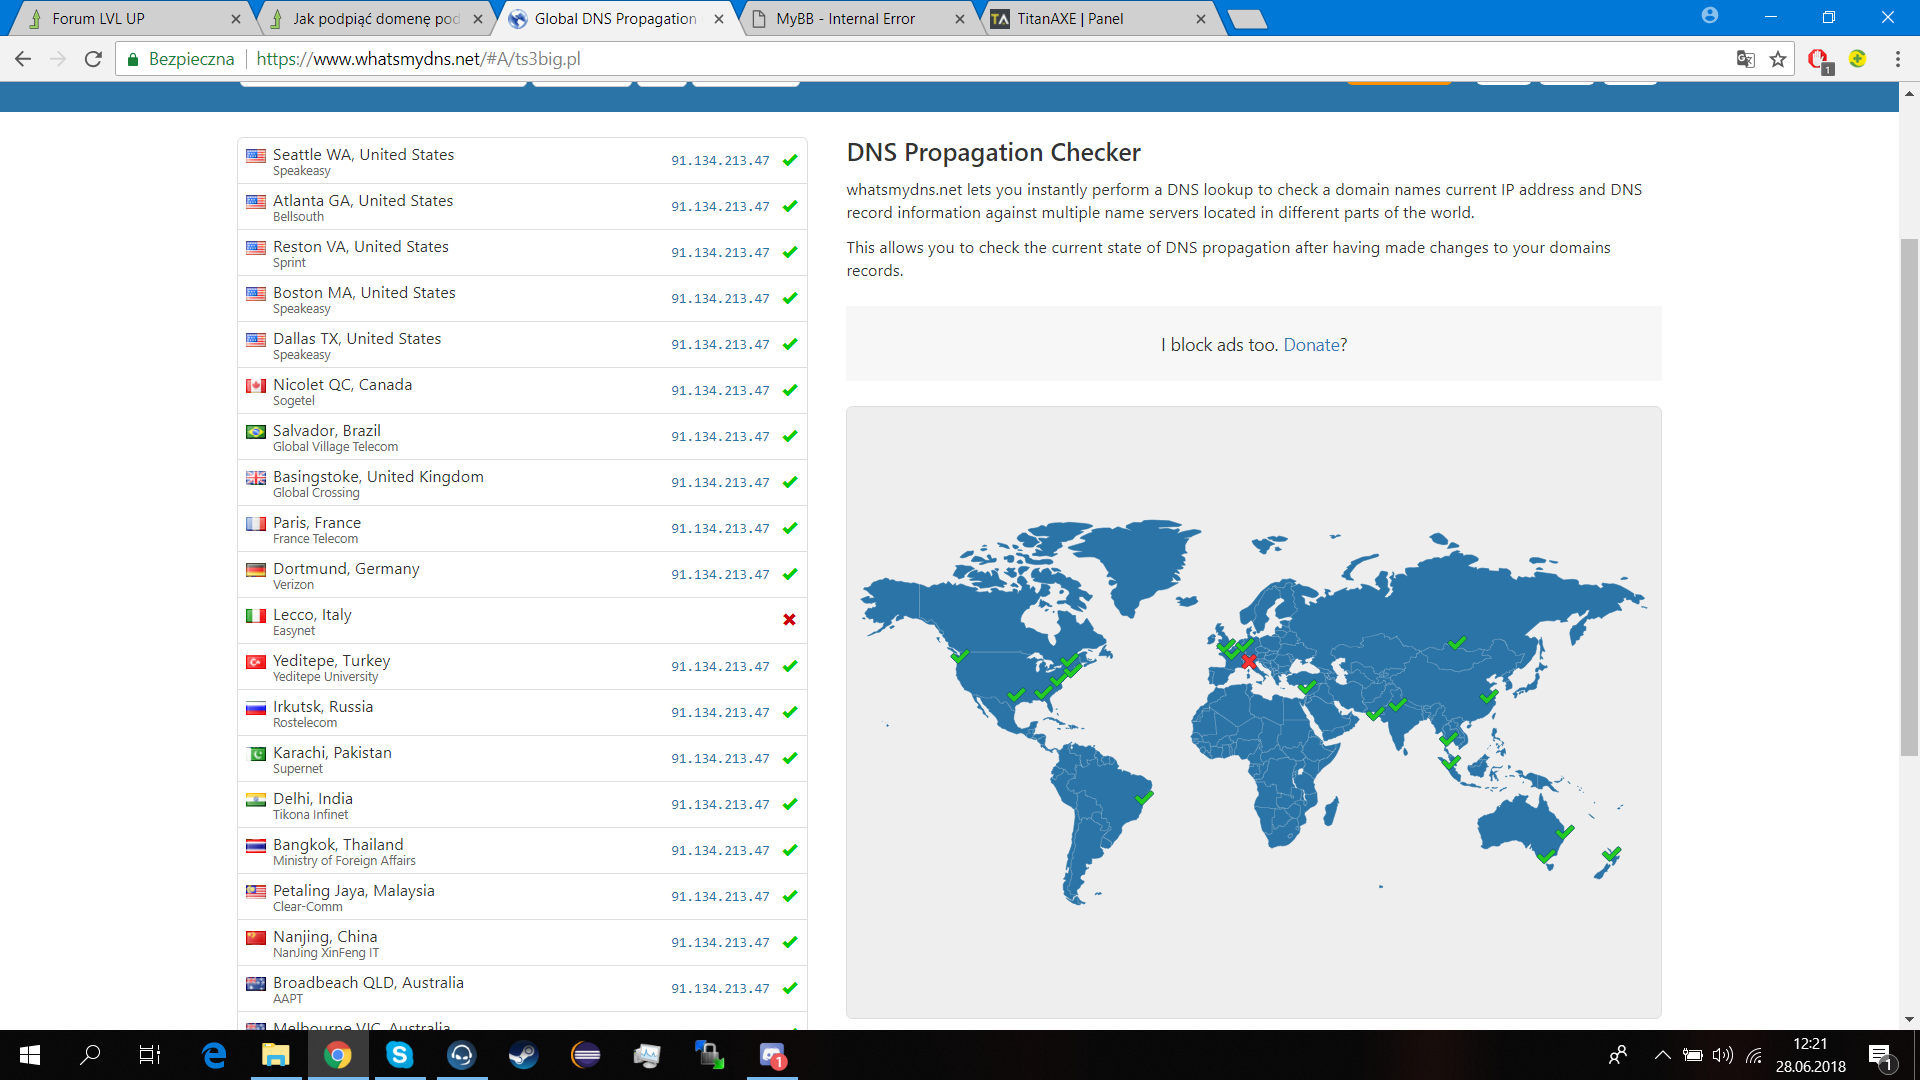The image size is (1920, 1080).
Task: Click the green checkmark on Brazil on the map
Action: point(1144,798)
